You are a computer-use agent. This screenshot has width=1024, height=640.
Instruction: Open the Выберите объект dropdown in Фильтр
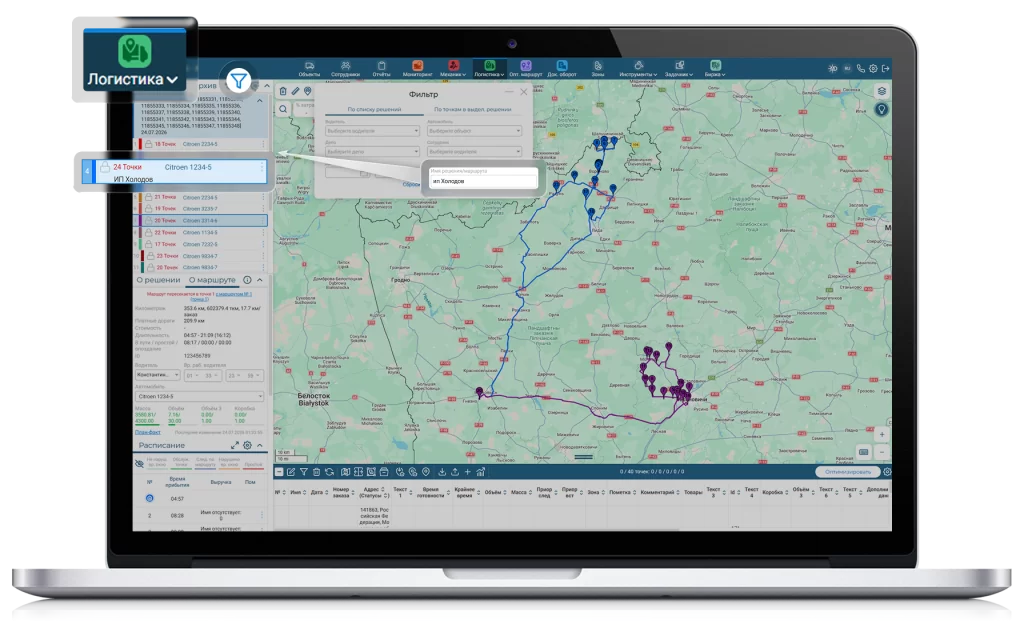[474, 131]
